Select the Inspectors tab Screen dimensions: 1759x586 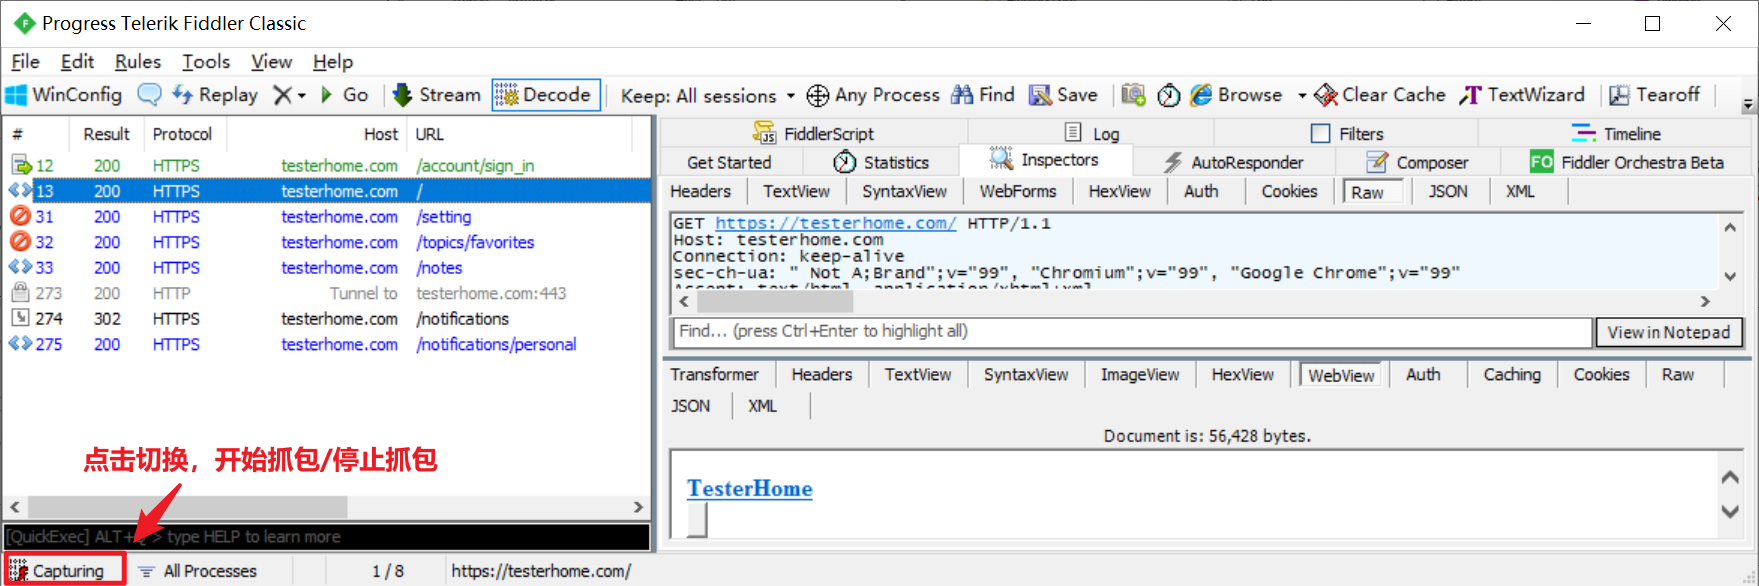click(x=1045, y=160)
